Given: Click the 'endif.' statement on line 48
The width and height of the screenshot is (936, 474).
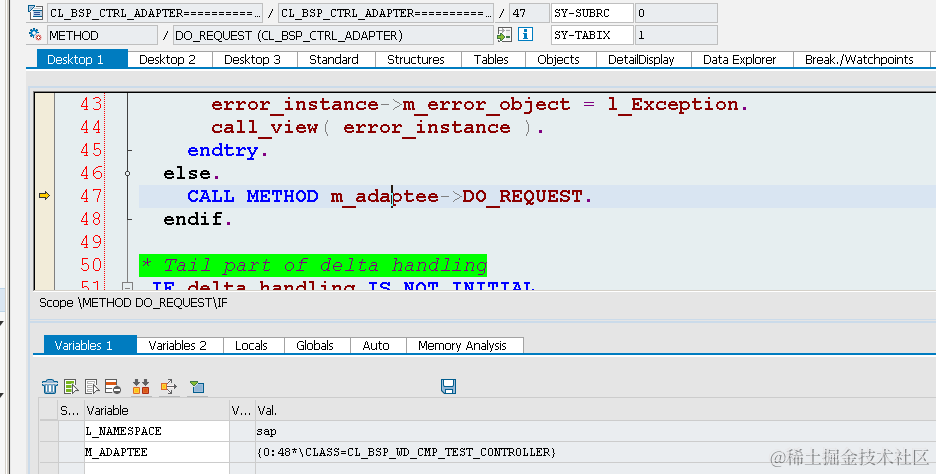Looking at the screenshot, I should click(198, 219).
